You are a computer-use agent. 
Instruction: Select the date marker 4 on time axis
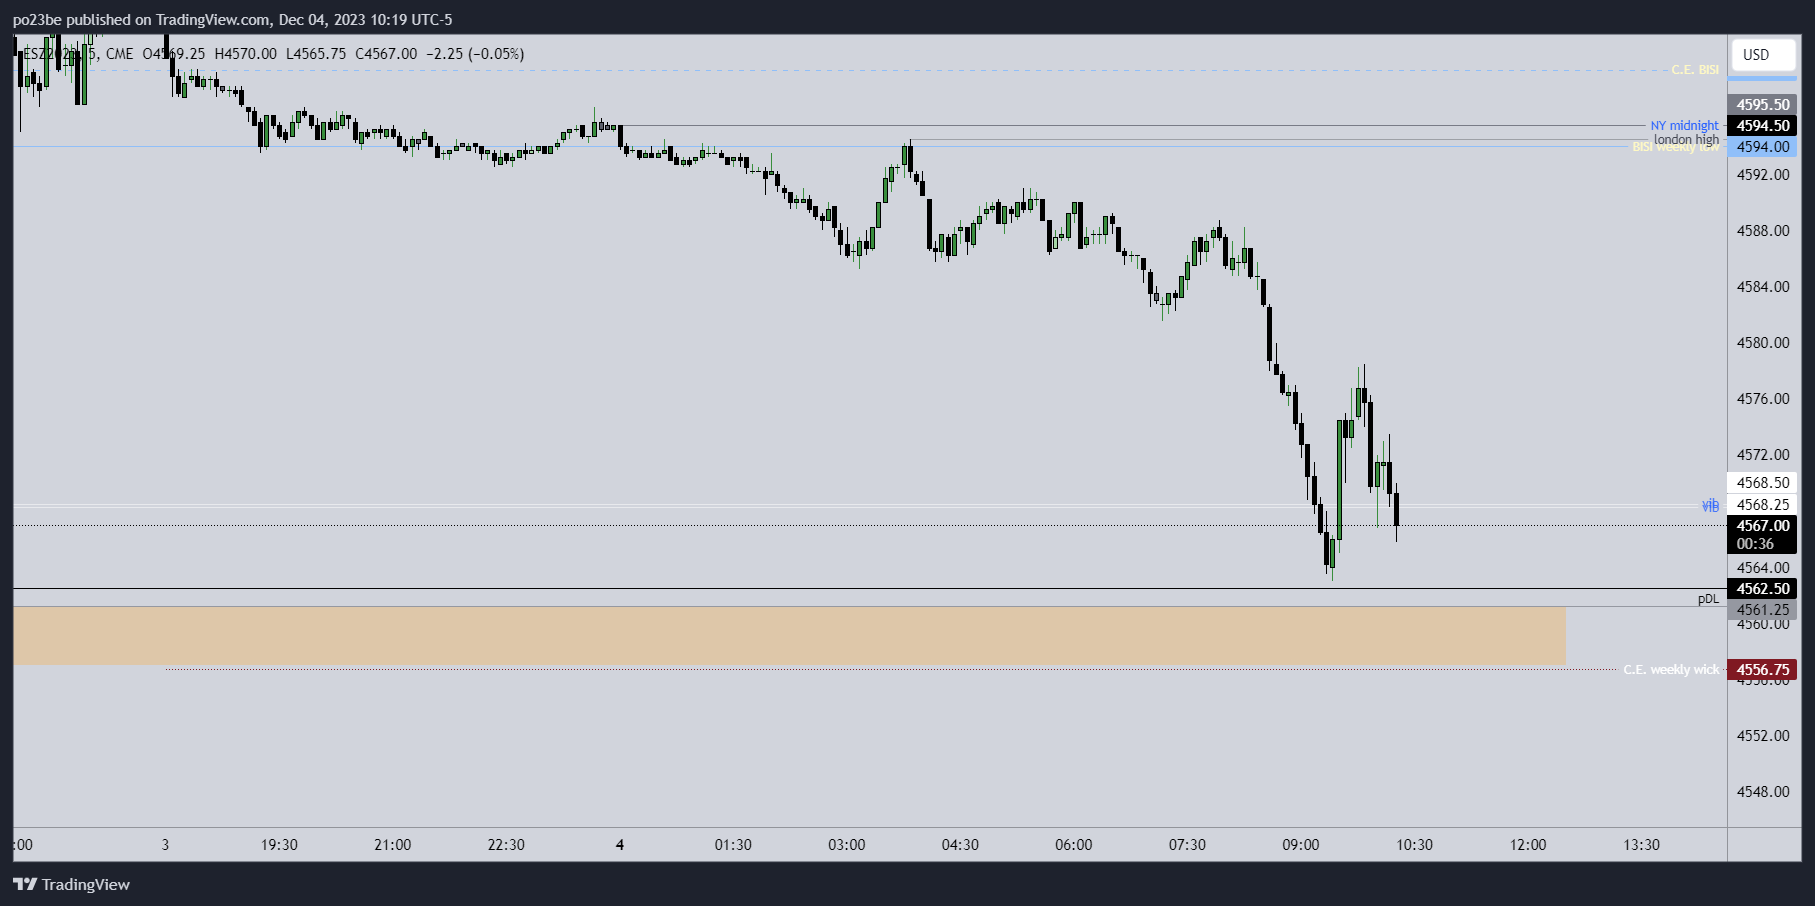coord(620,845)
